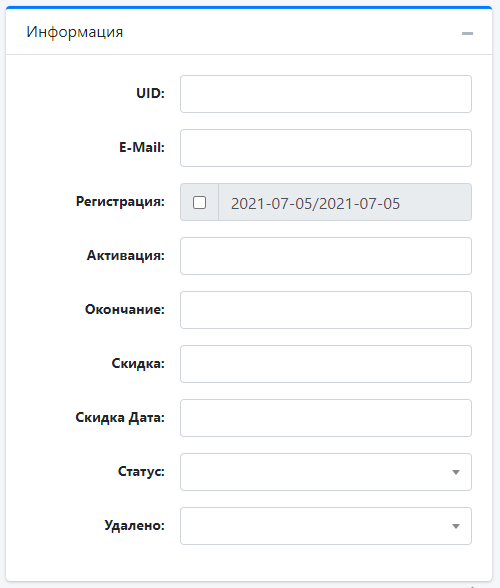Viewport: 500px width, 588px height.
Task: Click the Окончание input field
Action: click(326, 310)
